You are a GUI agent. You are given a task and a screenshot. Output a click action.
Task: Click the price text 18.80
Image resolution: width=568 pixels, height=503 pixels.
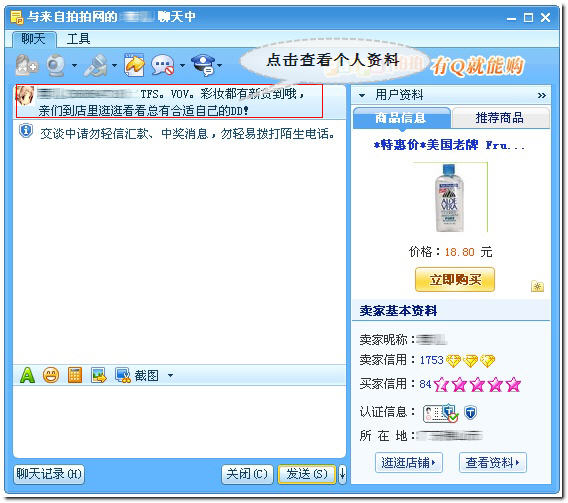click(x=459, y=252)
